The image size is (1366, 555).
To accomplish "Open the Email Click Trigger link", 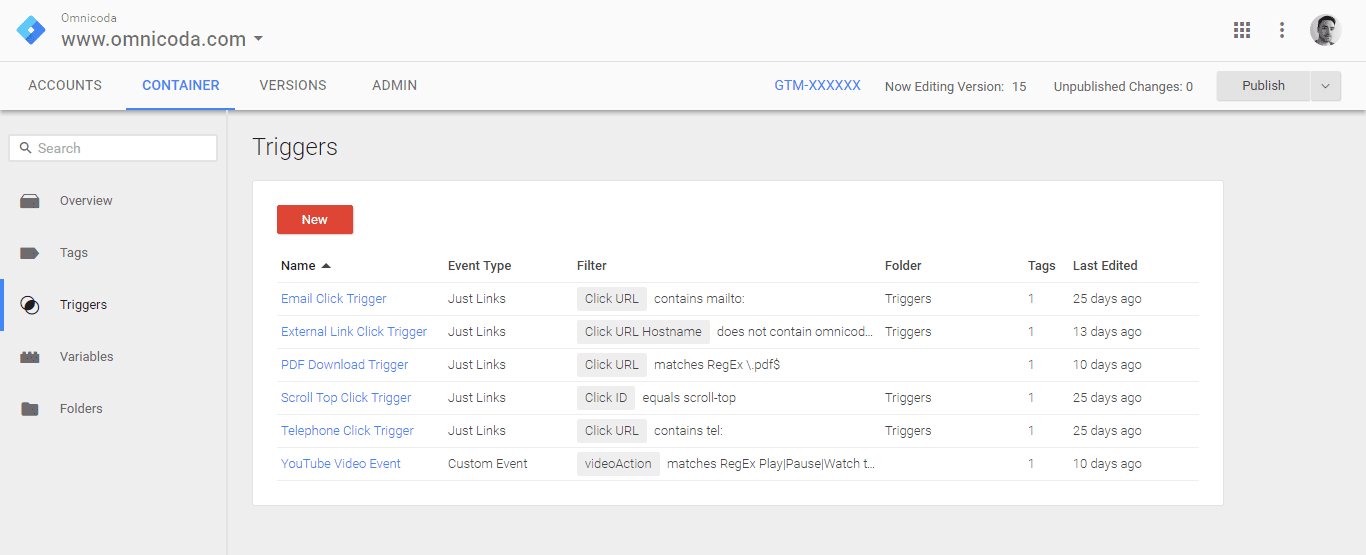I will 333,299.
